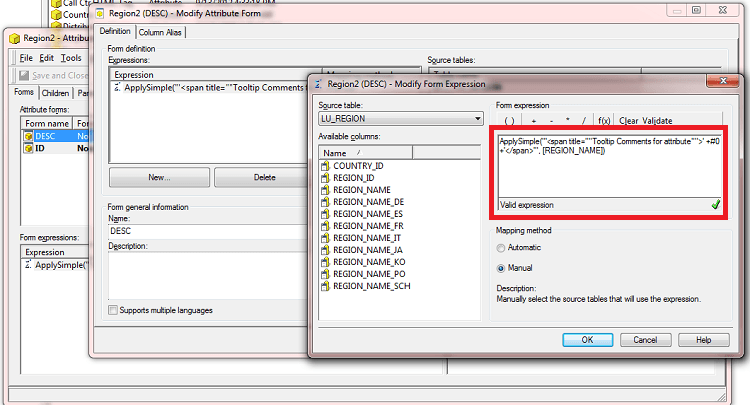Insert parentheses using the ( ) button
The width and height of the screenshot is (750, 405).
coord(509,120)
